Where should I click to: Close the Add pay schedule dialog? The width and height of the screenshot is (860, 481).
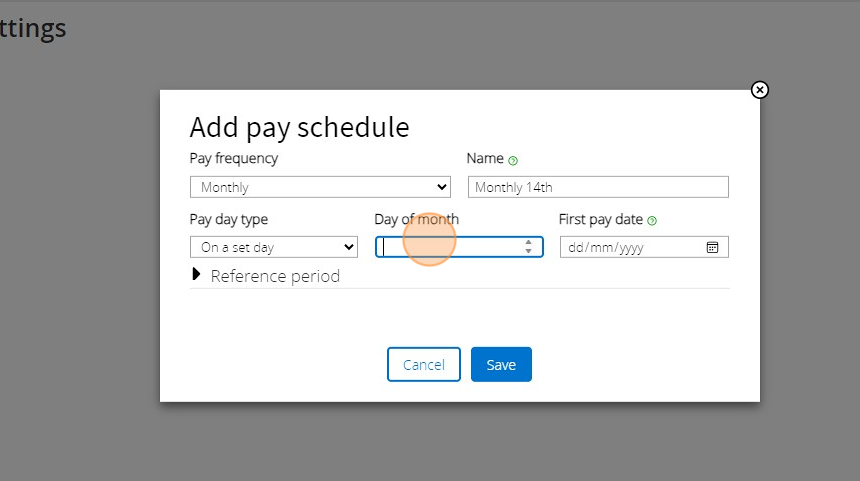759,90
